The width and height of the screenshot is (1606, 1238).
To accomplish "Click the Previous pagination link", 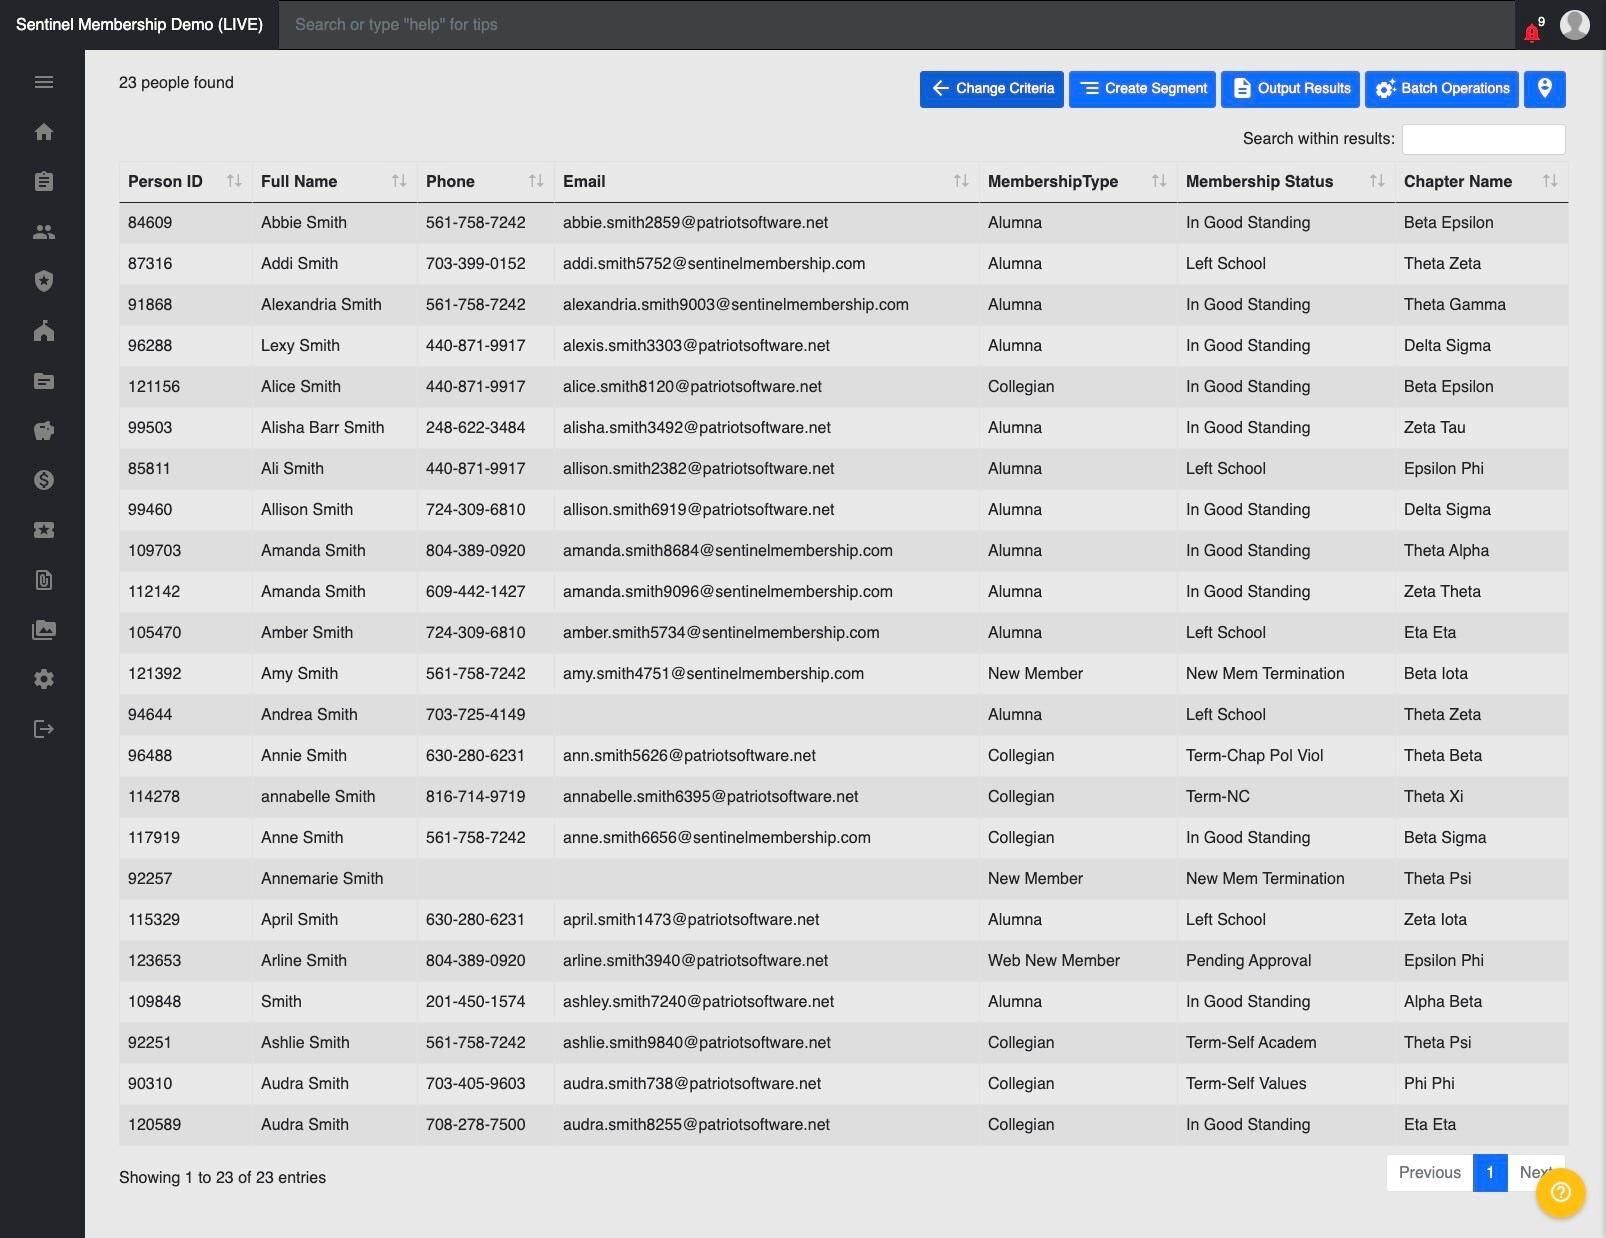I will 1429,1173.
